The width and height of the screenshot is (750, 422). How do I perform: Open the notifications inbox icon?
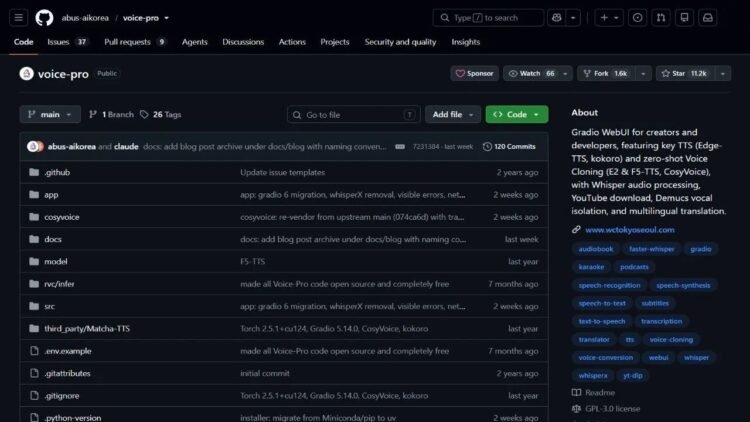pyautogui.click(x=707, y=18)
